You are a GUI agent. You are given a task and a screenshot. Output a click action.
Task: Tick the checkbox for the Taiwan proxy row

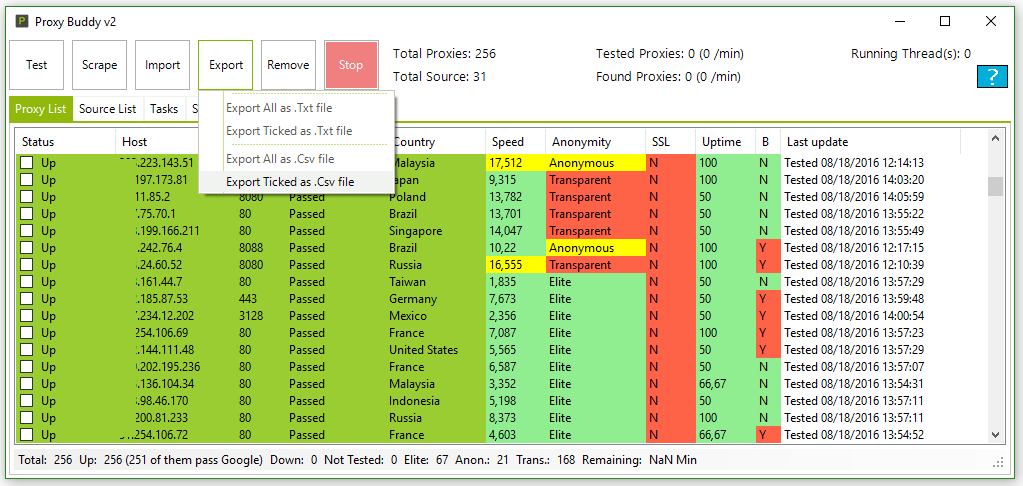point(27,282)
